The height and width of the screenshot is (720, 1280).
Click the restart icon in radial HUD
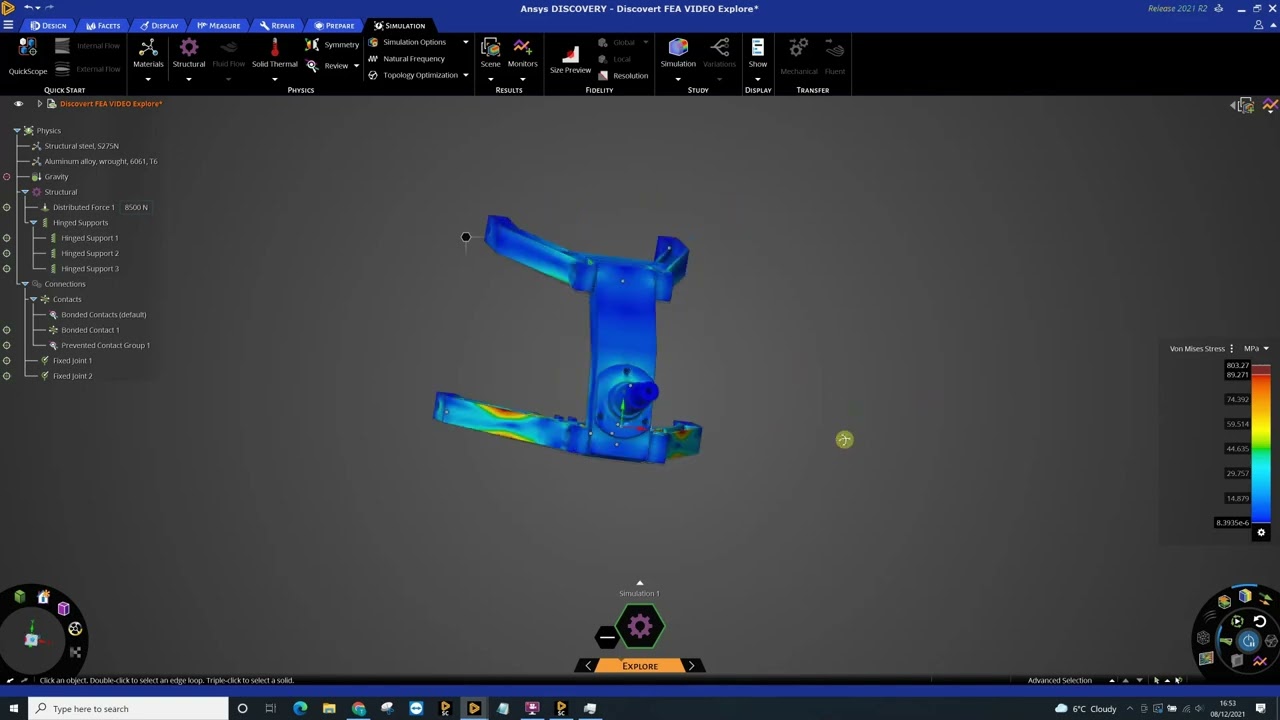coord(1260,621)
